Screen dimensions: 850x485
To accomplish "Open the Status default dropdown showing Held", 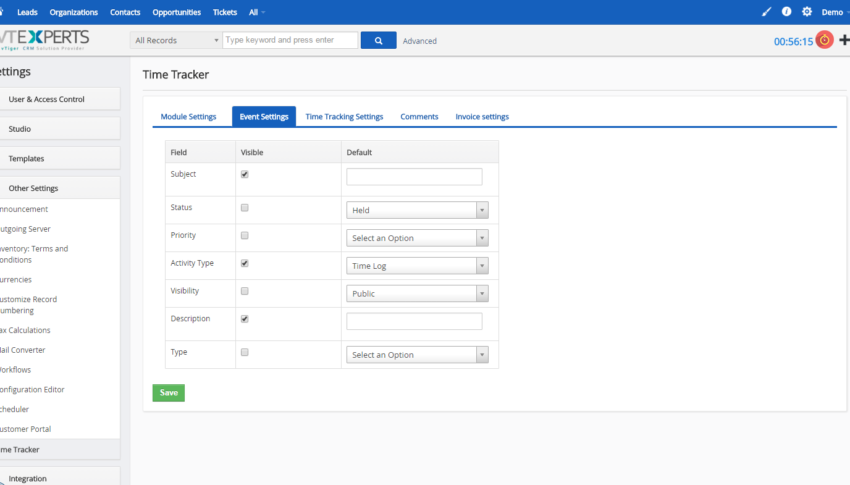I will click(x=417, y=210).
